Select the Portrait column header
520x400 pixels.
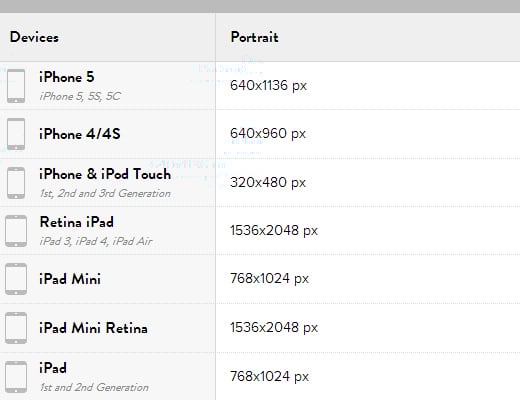tap(255, 37)
